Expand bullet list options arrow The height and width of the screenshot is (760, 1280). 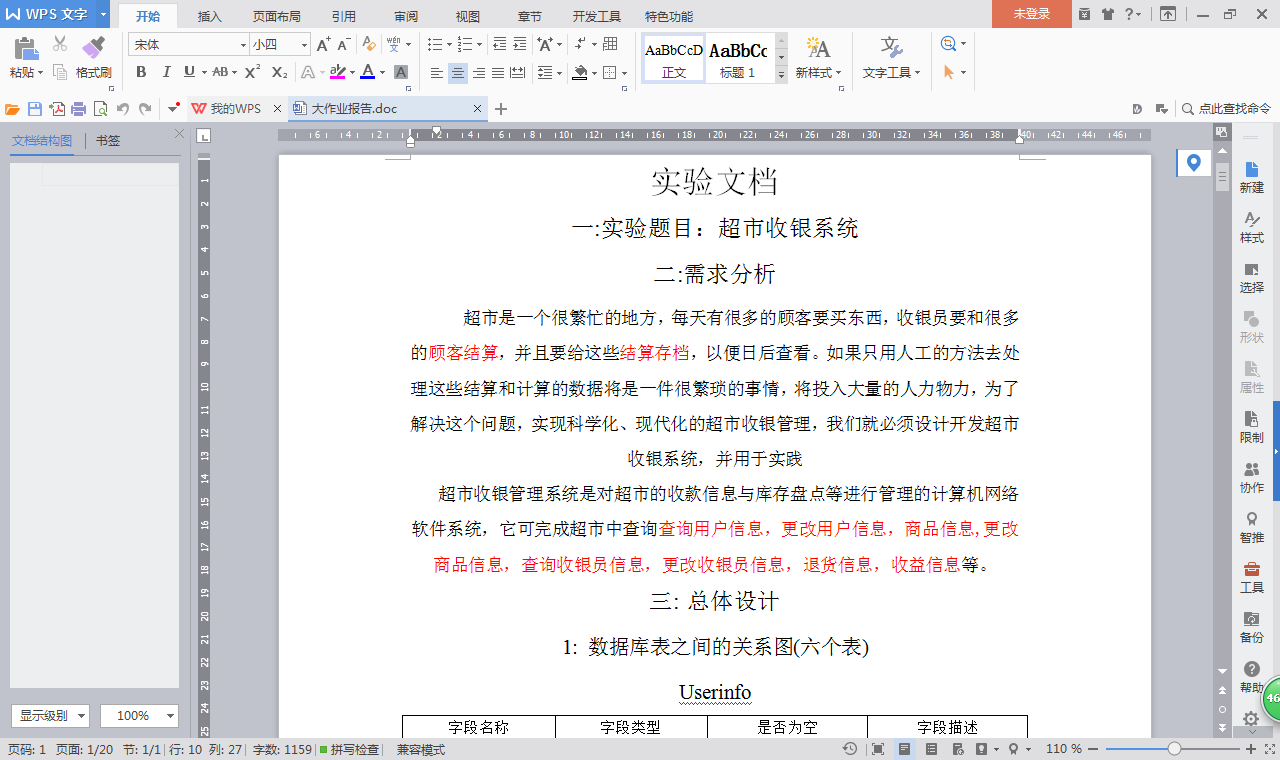pyautogui.click(x=451, y=45)
